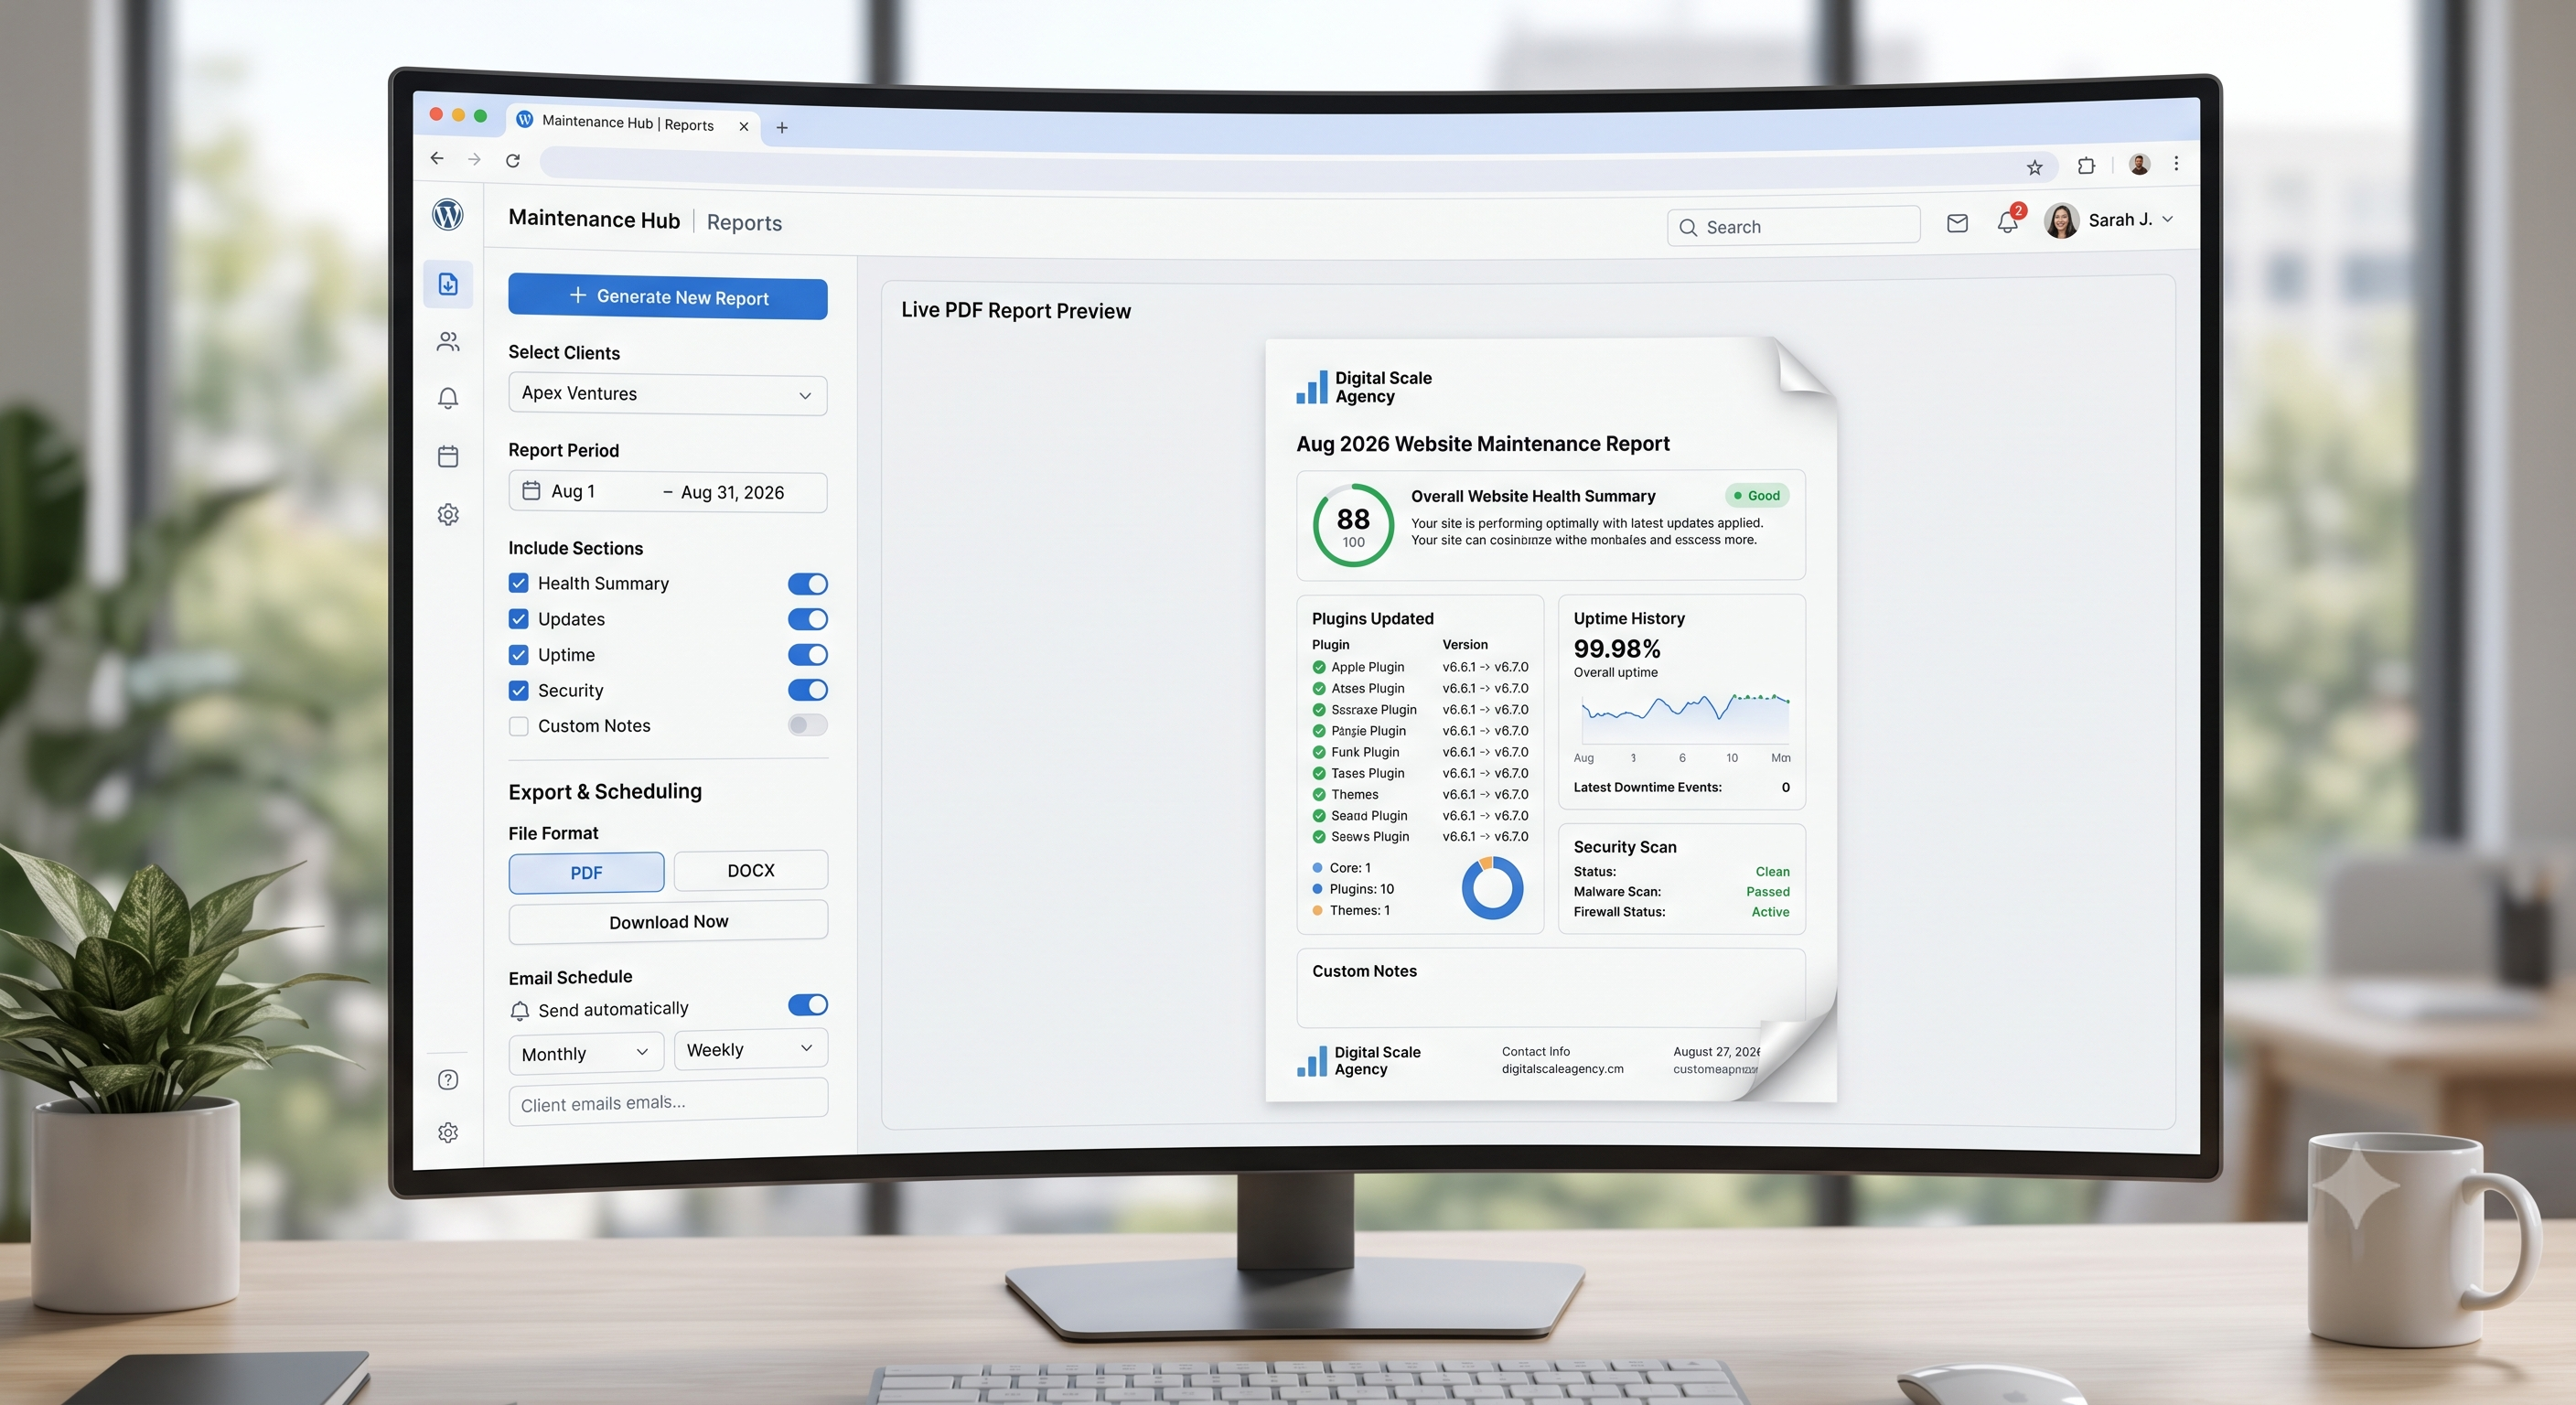Open the help question mark icon
The width and height of the screenshot is (2576, 1405).
(448, 1079)
